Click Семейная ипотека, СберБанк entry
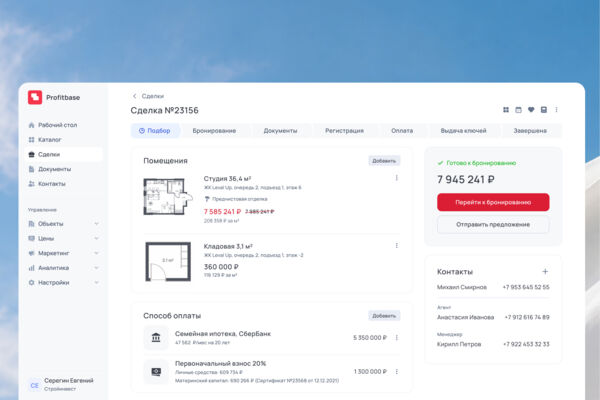The image size is (600, 400). click(223, 334)
